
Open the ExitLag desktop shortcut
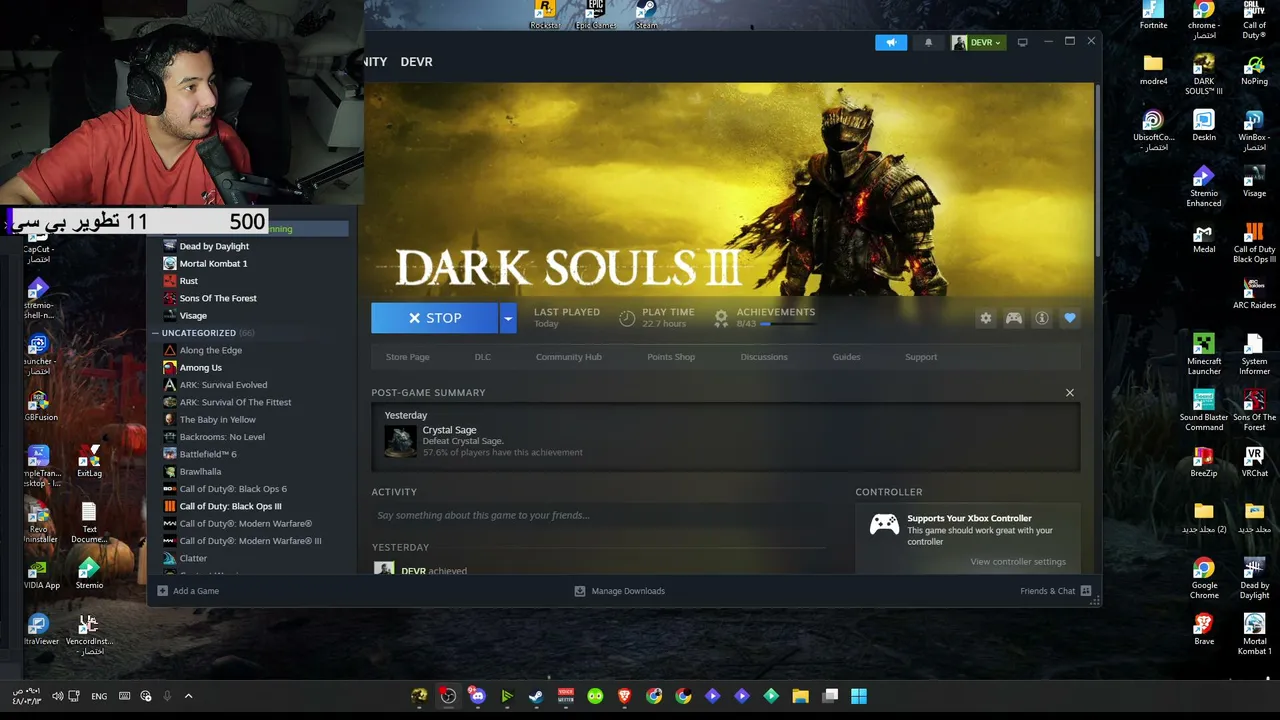tap(89, 462)
